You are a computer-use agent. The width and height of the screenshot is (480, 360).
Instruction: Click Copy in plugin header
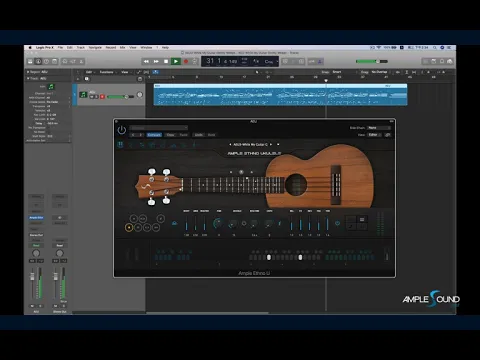click(170, 135)
